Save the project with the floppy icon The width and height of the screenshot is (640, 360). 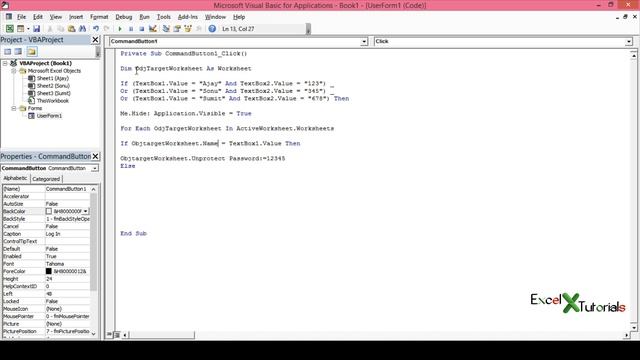click(x=36, y=29)
